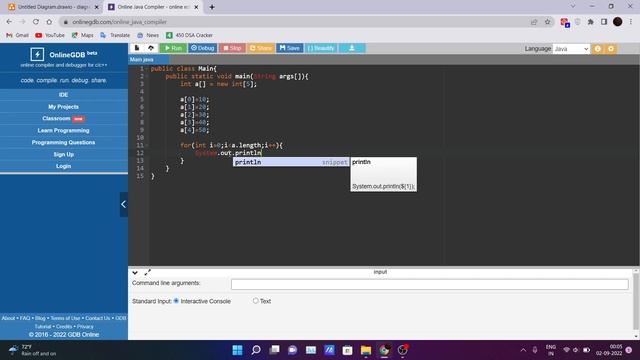Click Sign Up in the sidebar
This screenshot has height=360, width=640.
pyautogui.click(x=63, y=154)
